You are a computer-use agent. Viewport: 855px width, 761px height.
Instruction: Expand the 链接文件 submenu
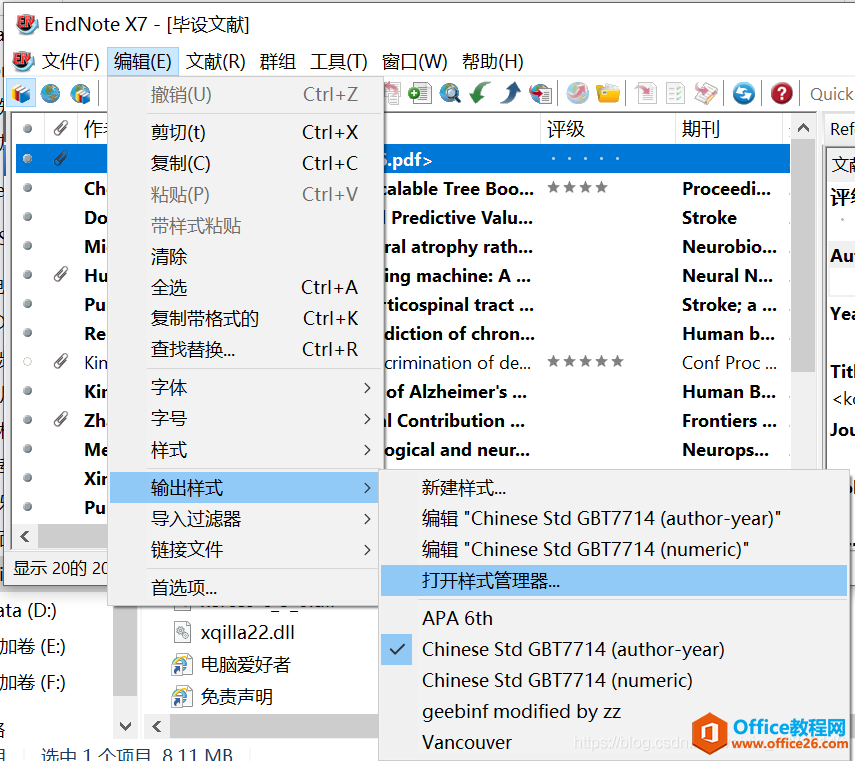tap(244, 549)
